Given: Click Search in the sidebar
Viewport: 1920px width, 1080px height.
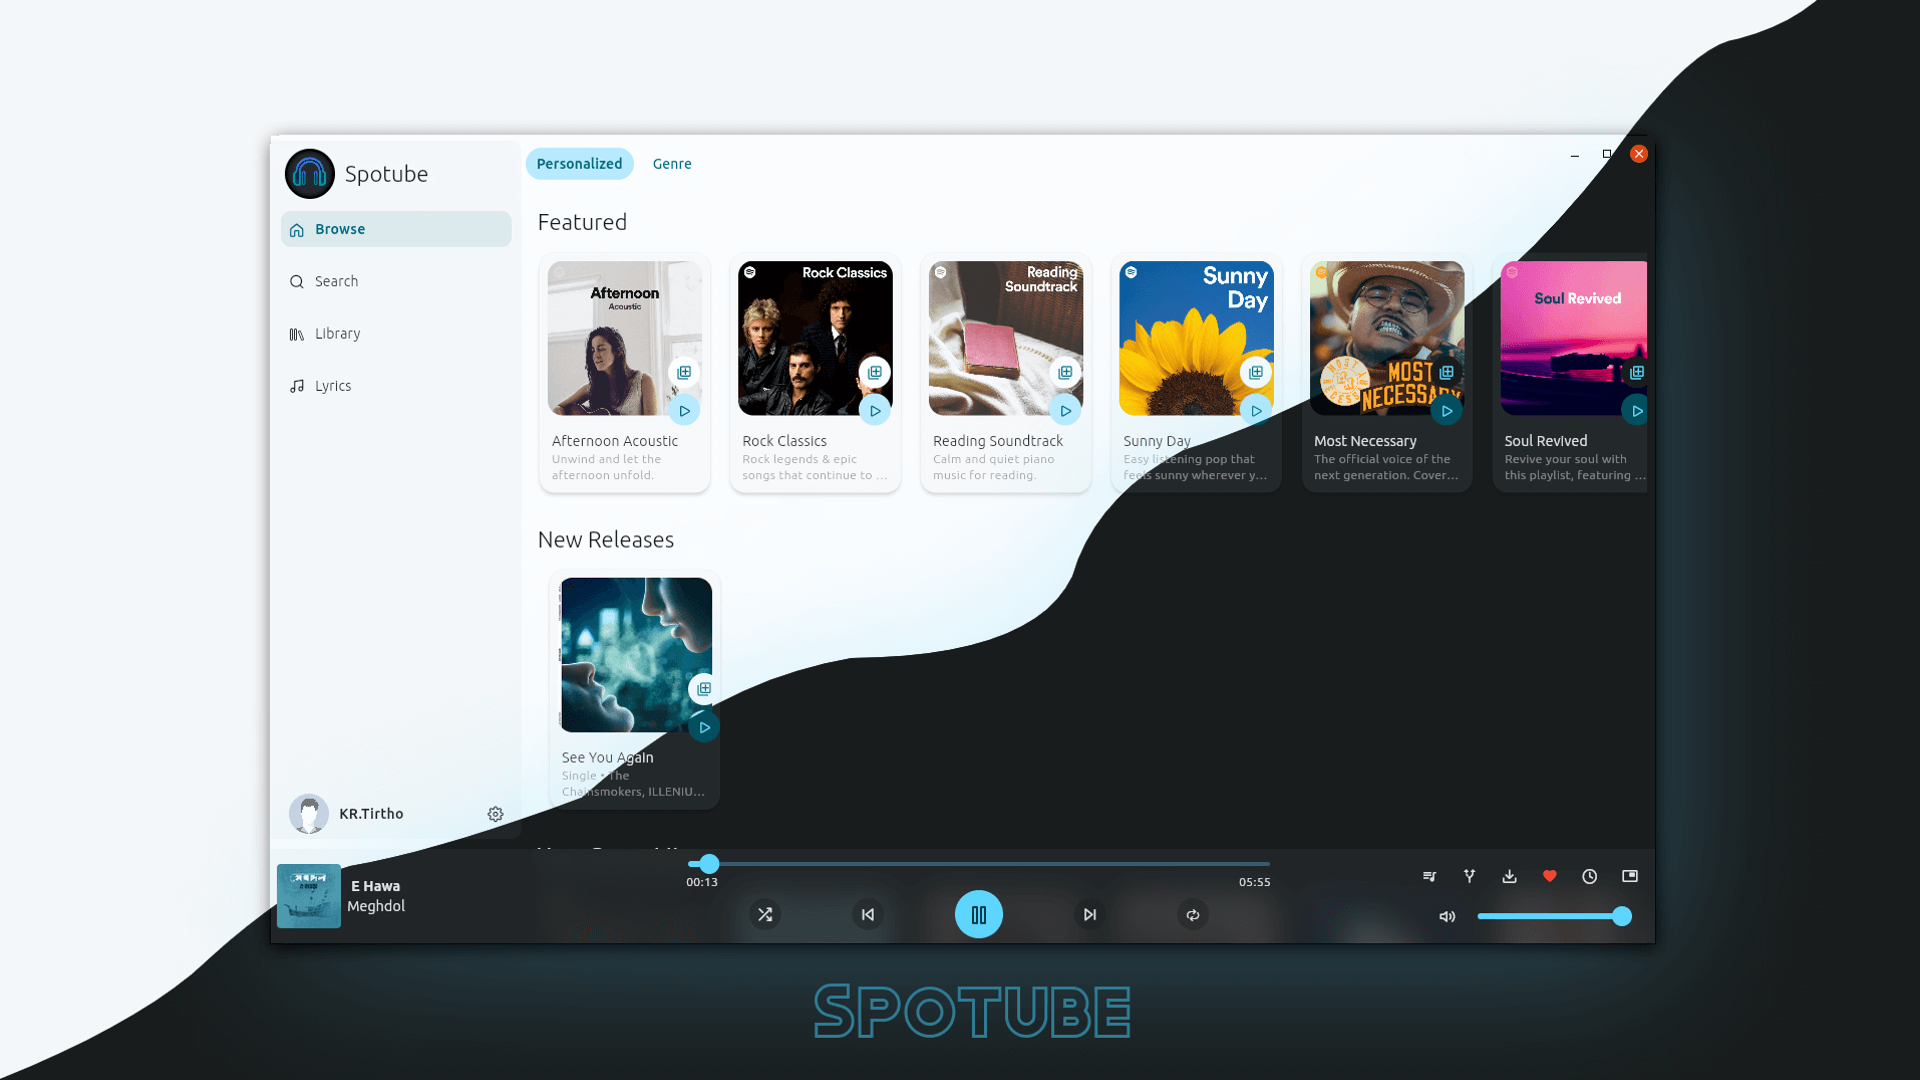Looking at the screenshot, I should [336, 281].
